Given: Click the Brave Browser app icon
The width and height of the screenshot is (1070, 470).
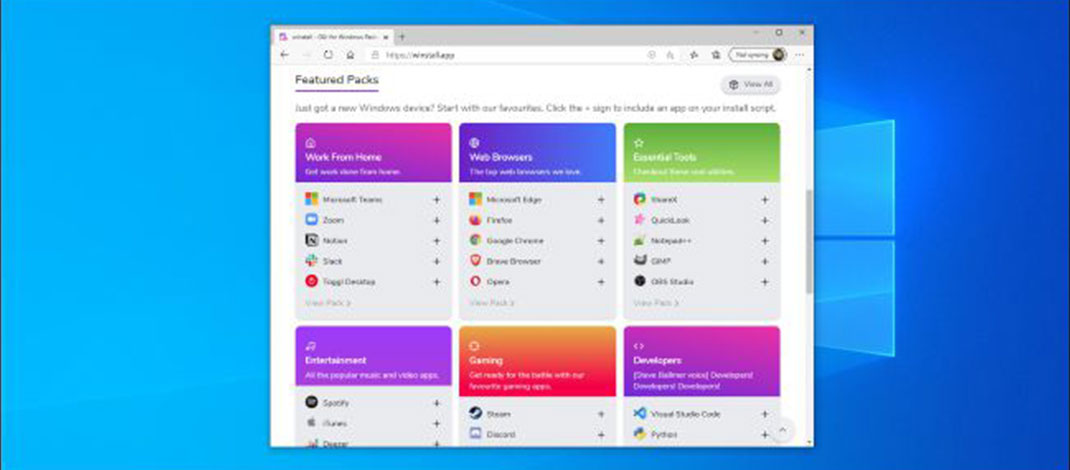Looking at the screenshot, I should (475, 261).
